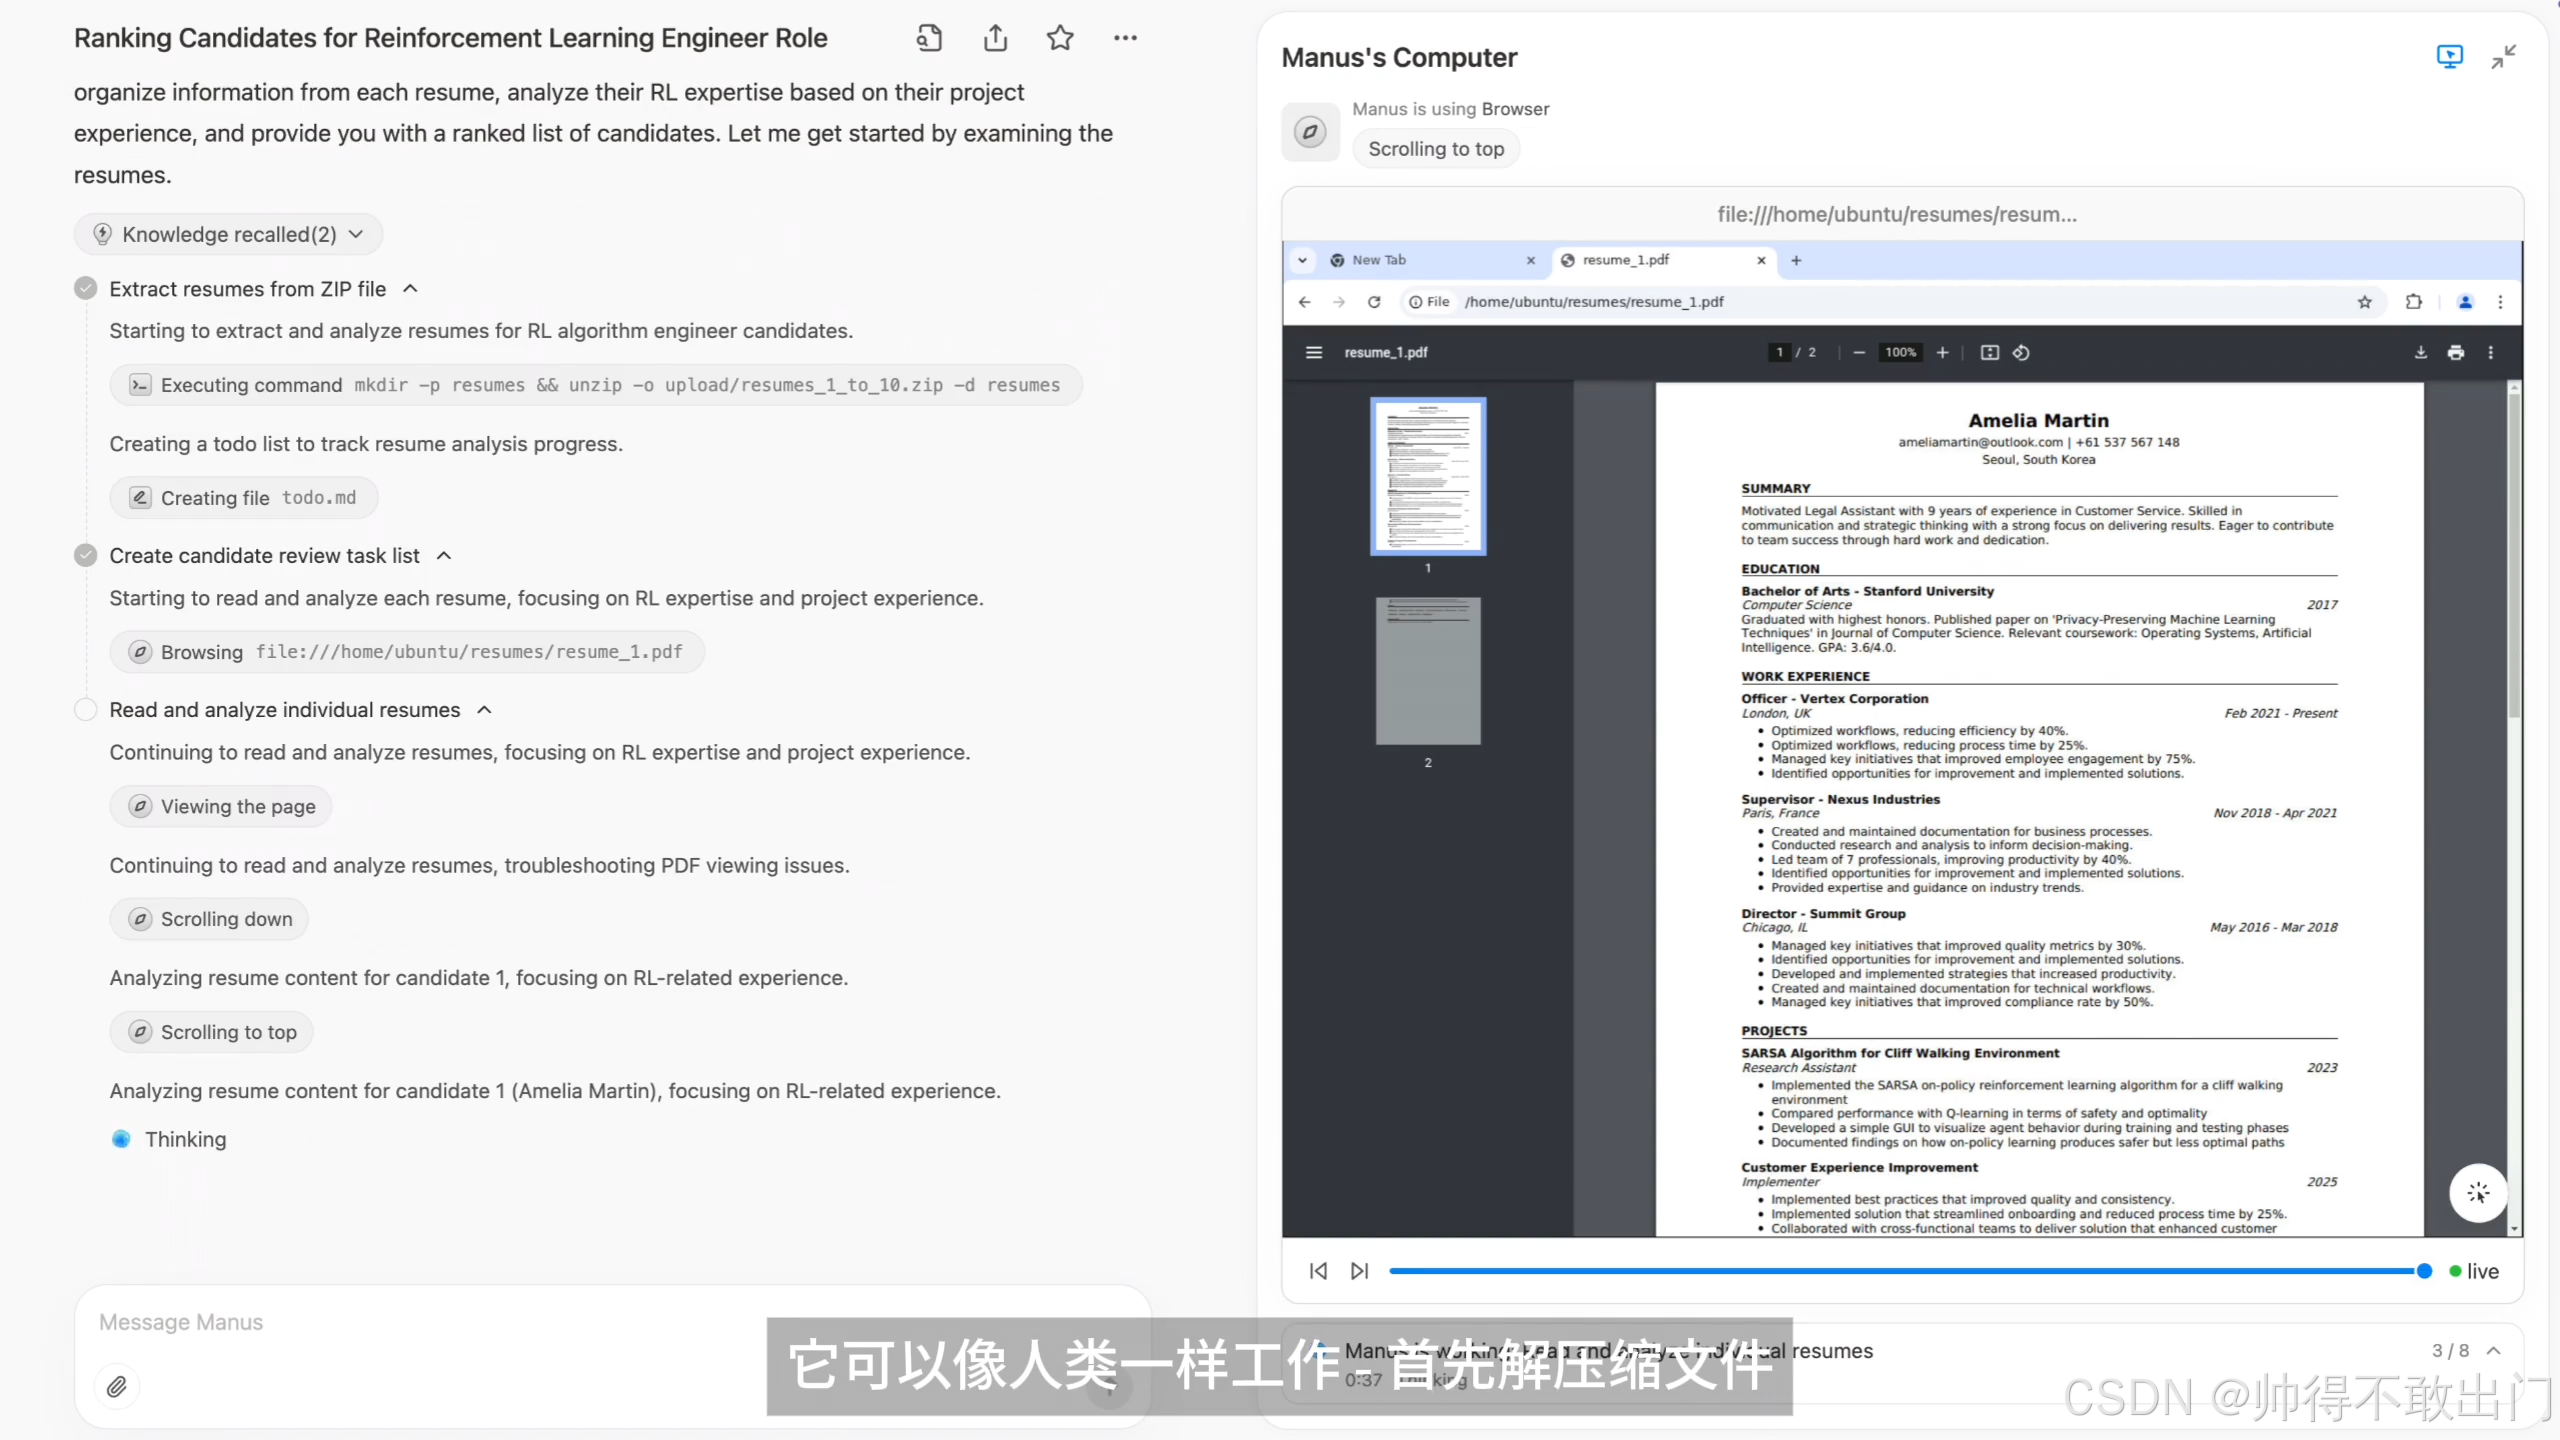Collapse the Extract resumes from ZIP file step
The image size is (2560, 1440).
click(410, 289)
